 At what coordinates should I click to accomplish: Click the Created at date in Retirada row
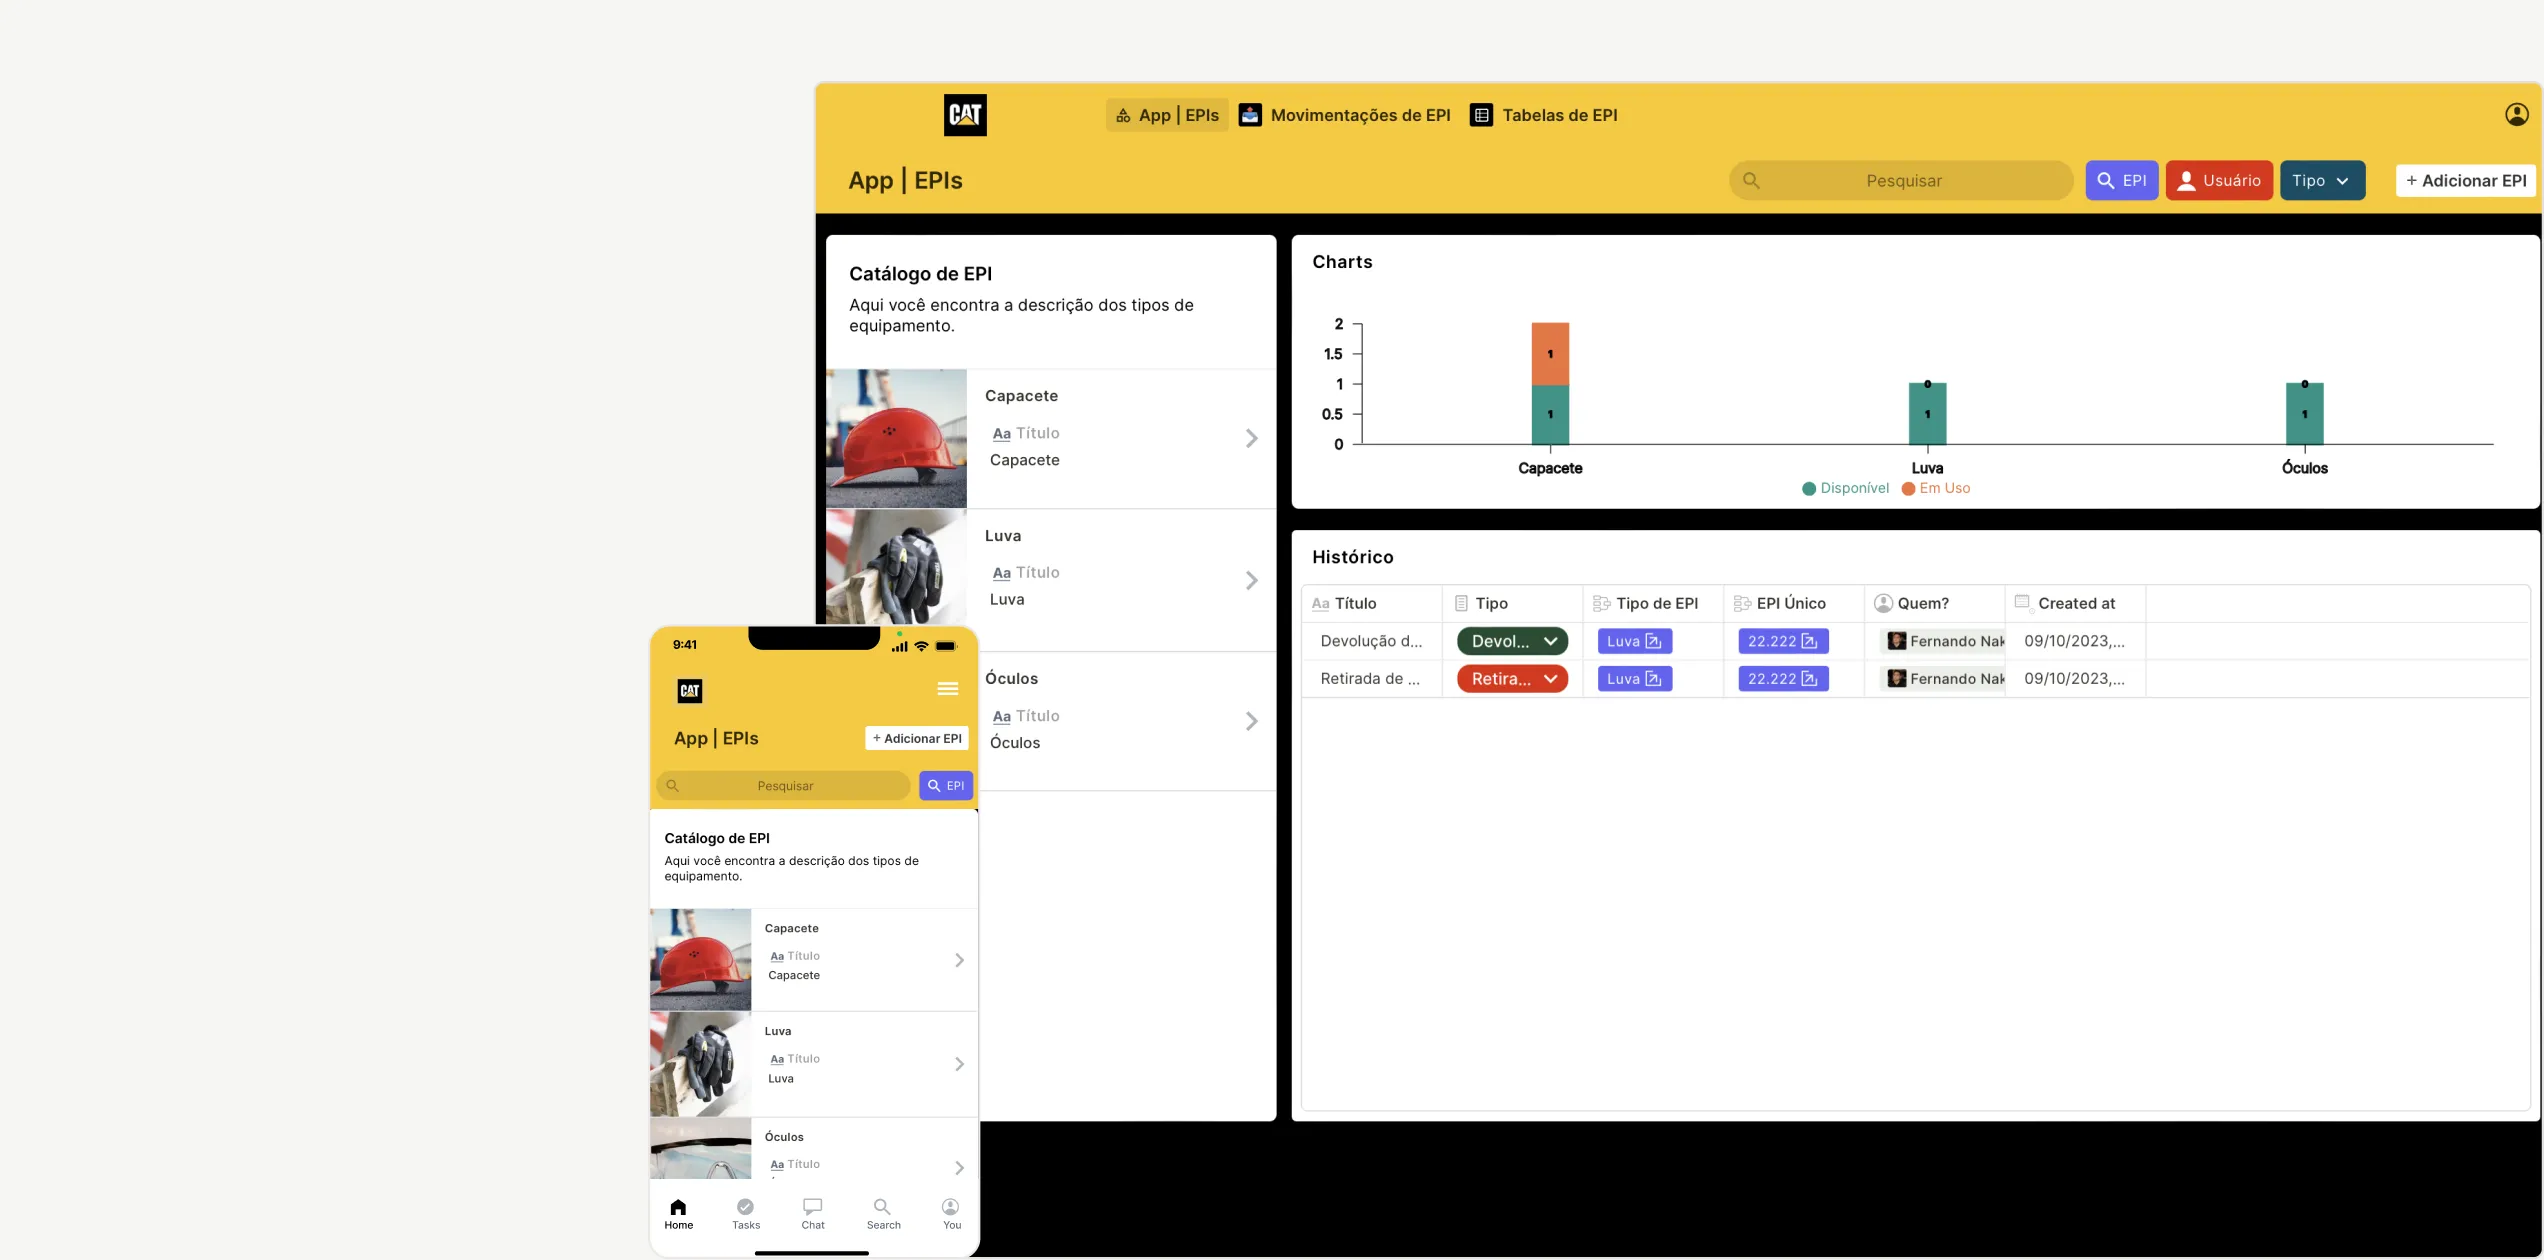pyautogui.click(x=2075, y=679)
